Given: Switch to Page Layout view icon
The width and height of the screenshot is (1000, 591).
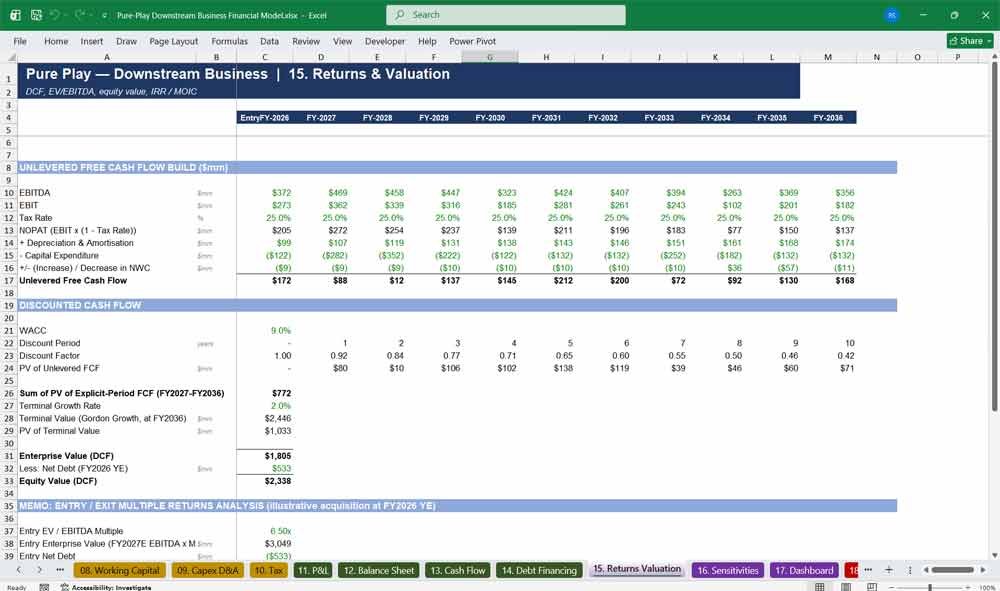Looking at the screenshot, I should click(x=846, y=587).
